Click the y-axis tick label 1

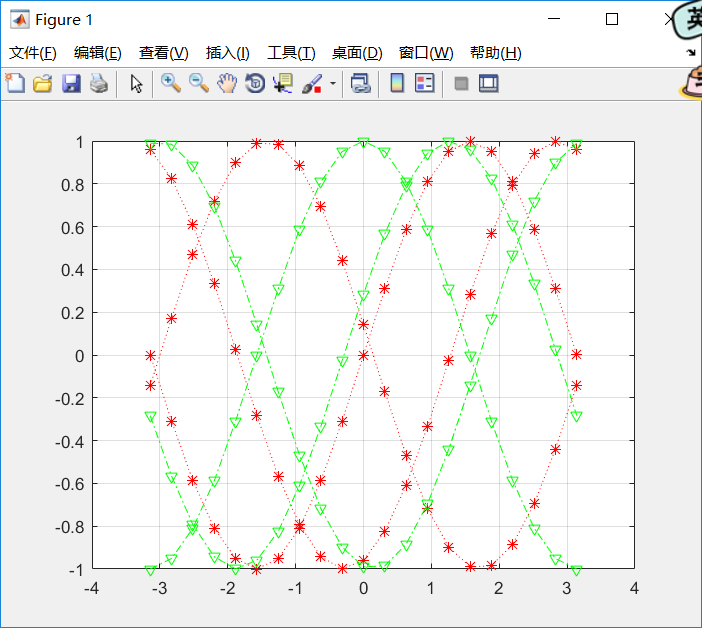[x=79, y=142]
